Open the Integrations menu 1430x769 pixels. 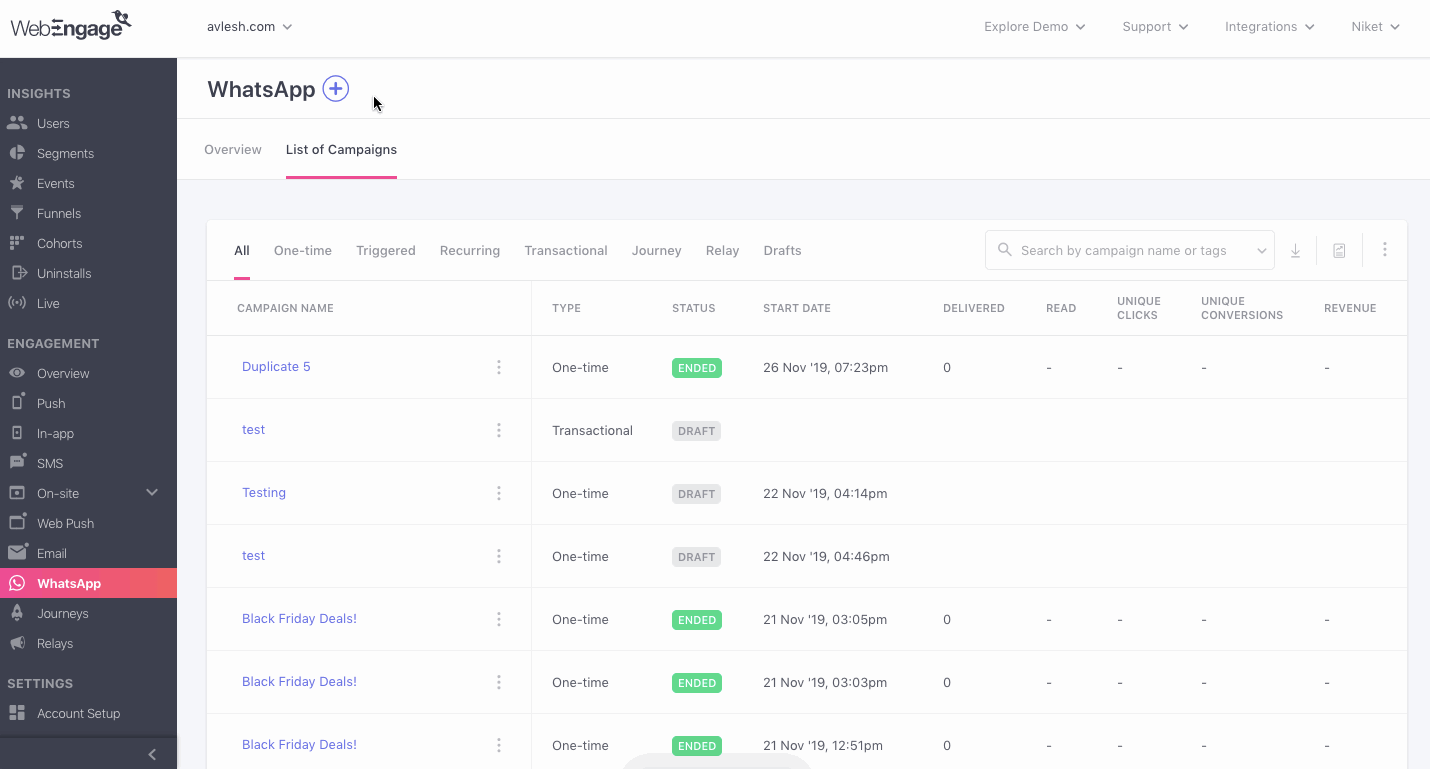pos(1269,27)
